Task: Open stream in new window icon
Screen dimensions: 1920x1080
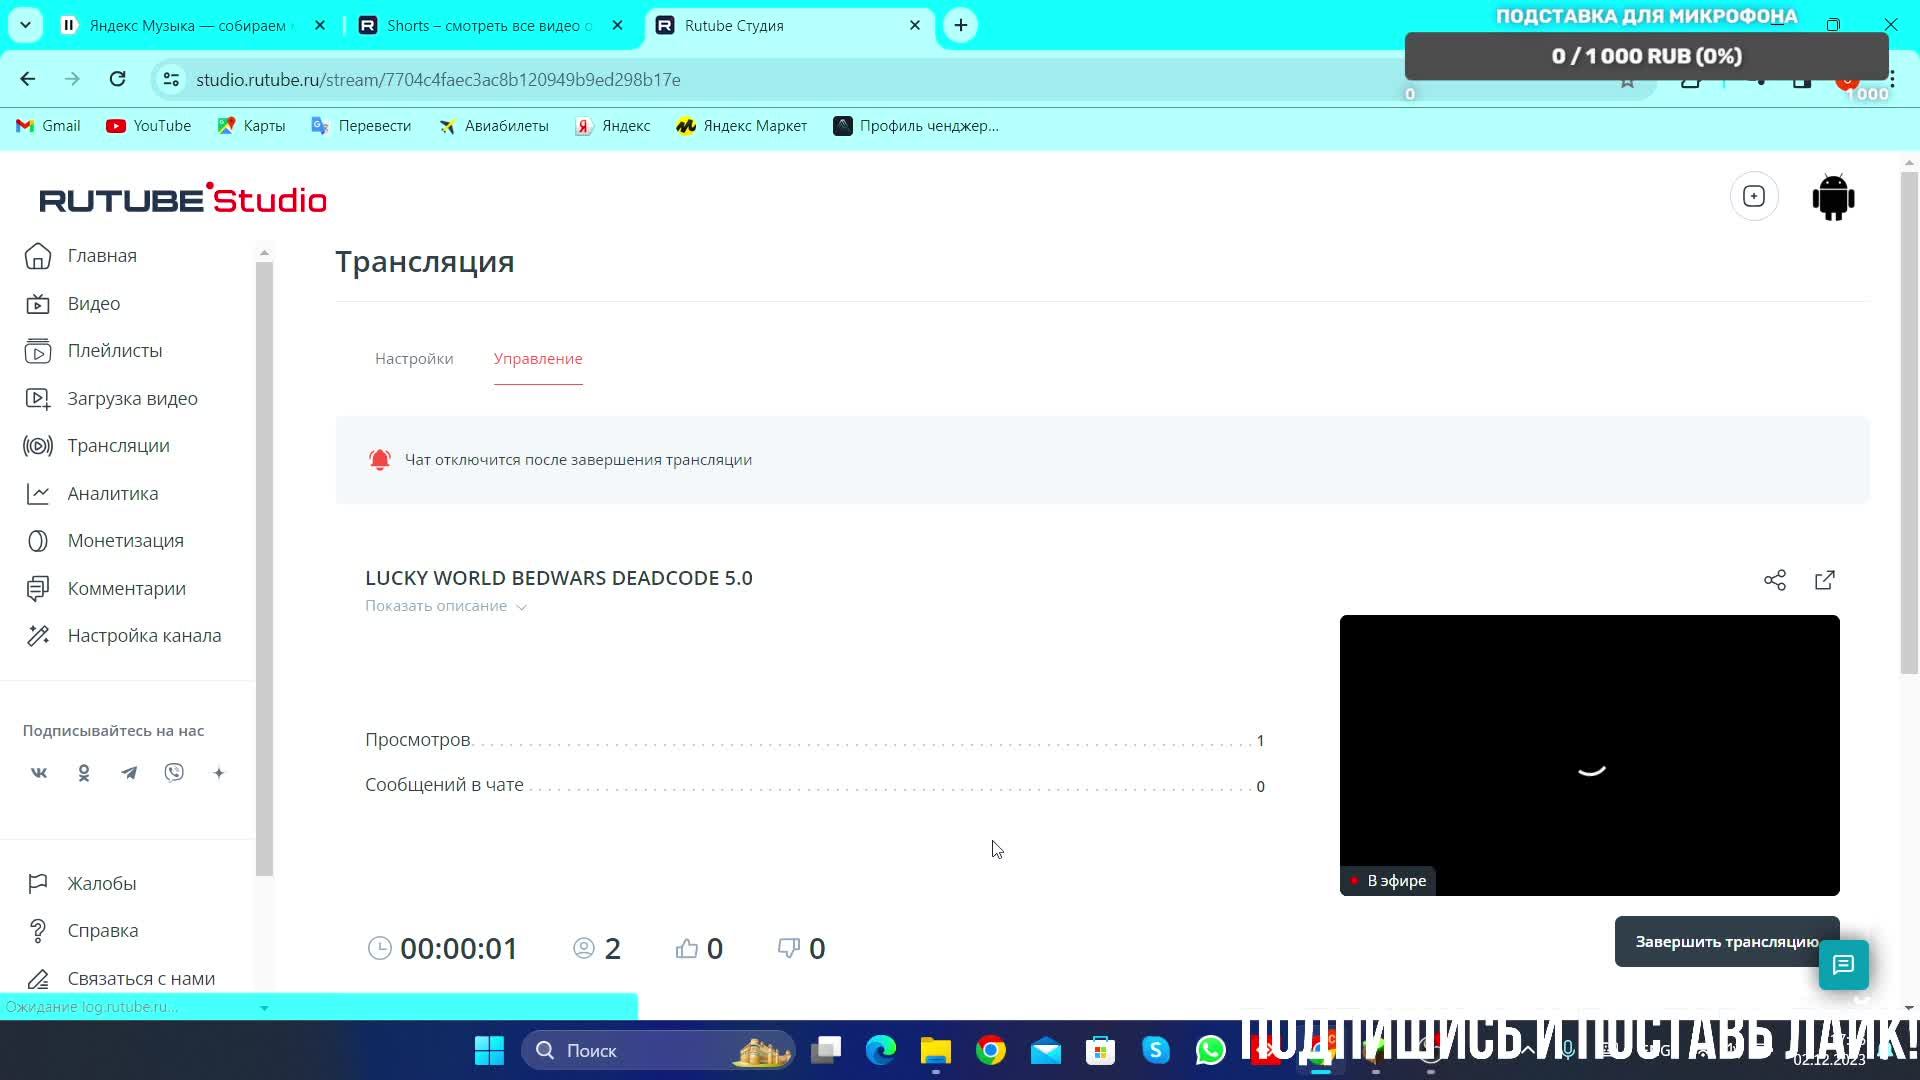Action: [1825, 580]
